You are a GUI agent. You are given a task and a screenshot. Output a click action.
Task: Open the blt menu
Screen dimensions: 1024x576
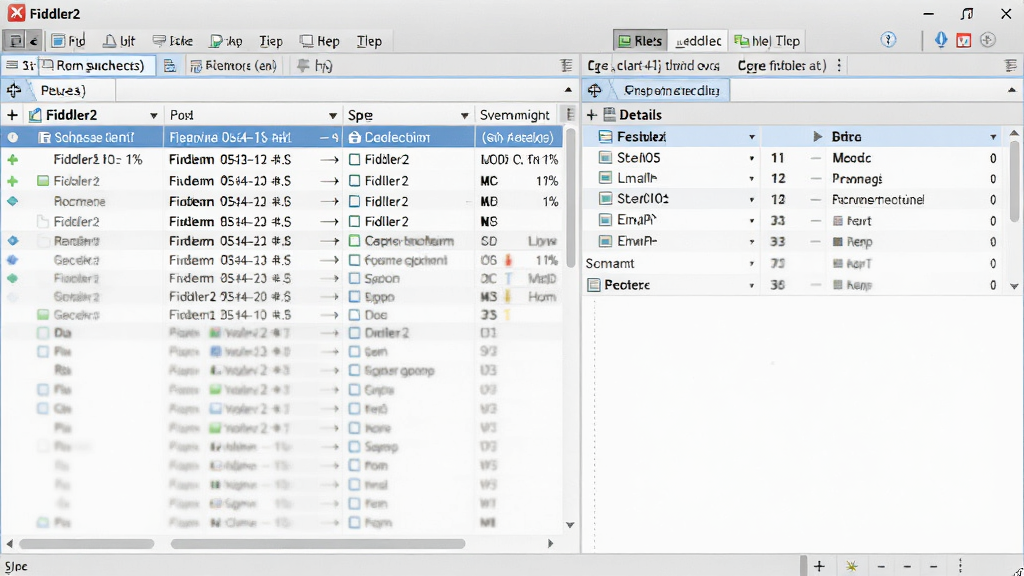120,41
